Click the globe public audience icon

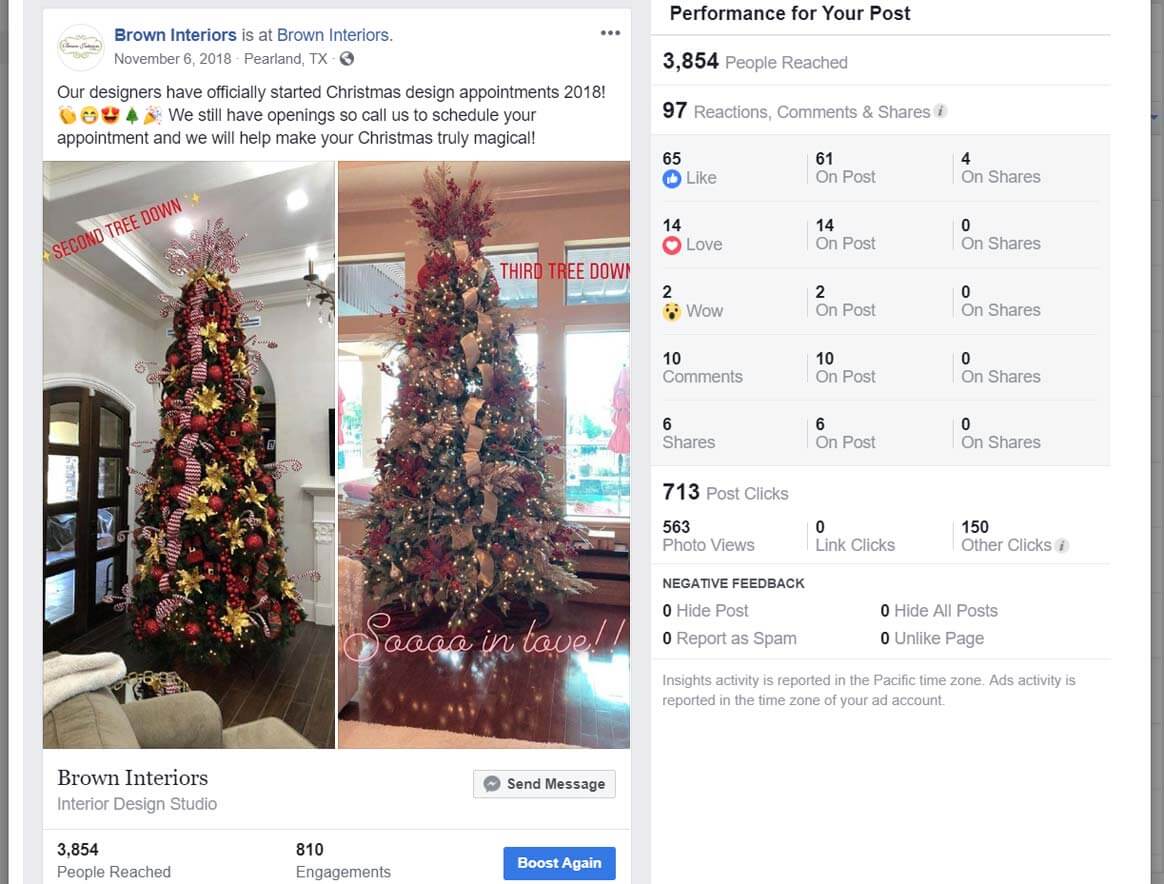pos(347,59)
